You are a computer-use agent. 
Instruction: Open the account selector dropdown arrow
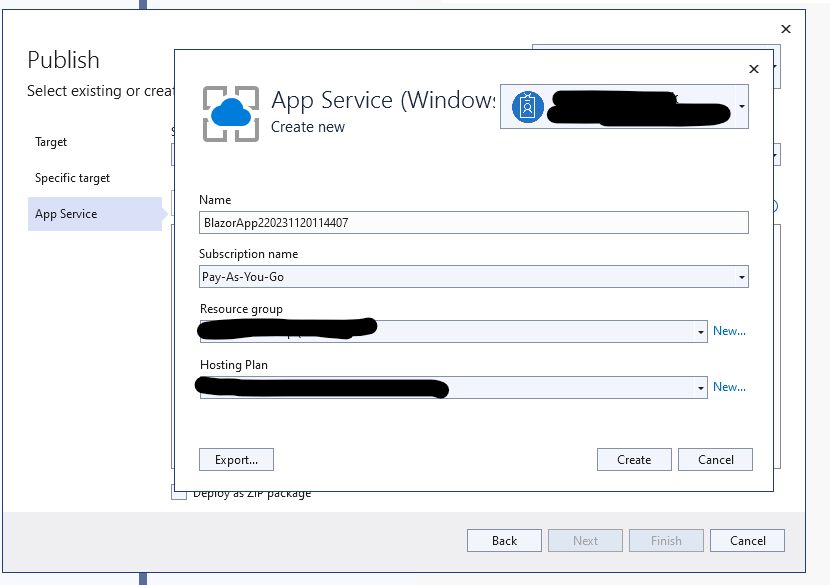pyautogui.click(x=742, y=106)
